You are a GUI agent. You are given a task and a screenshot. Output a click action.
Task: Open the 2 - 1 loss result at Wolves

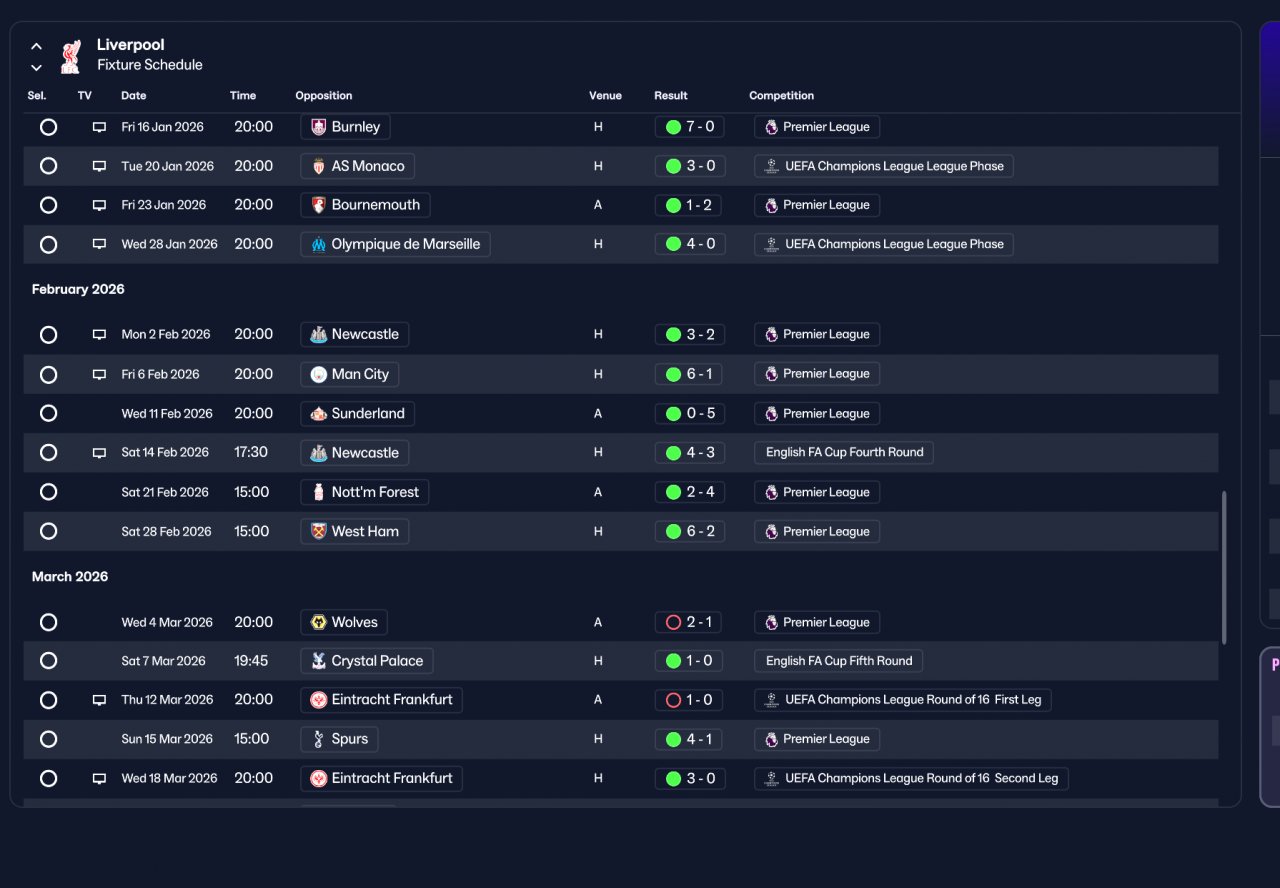coord(690,622)
